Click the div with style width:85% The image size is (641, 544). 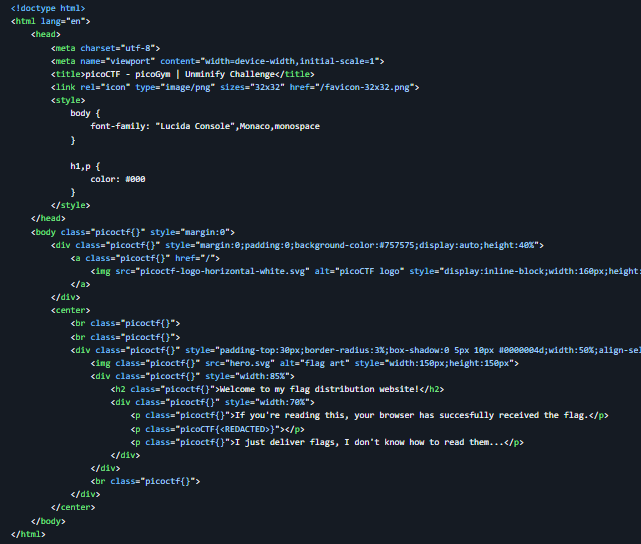click(192, 376)
